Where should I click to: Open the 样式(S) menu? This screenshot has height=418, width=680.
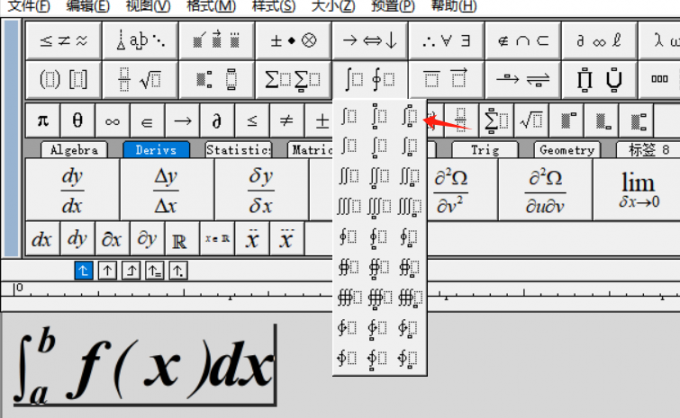274,6
